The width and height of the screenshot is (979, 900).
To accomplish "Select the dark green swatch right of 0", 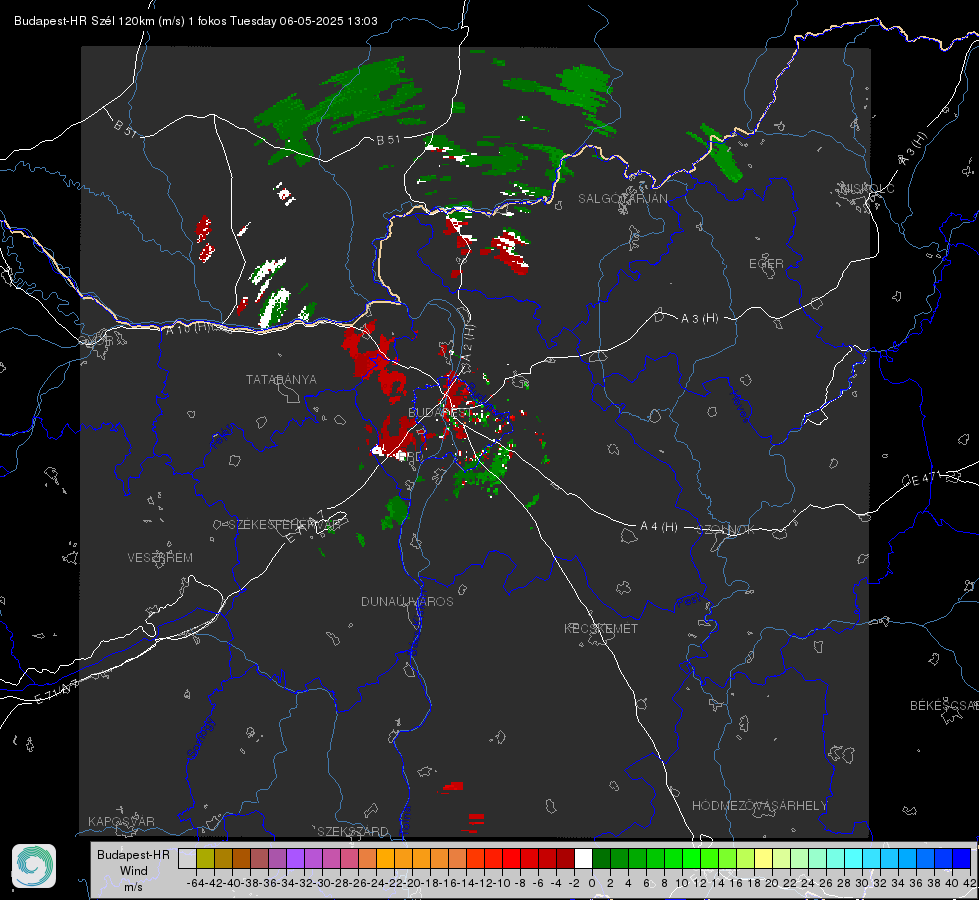I will coord(601,858).
